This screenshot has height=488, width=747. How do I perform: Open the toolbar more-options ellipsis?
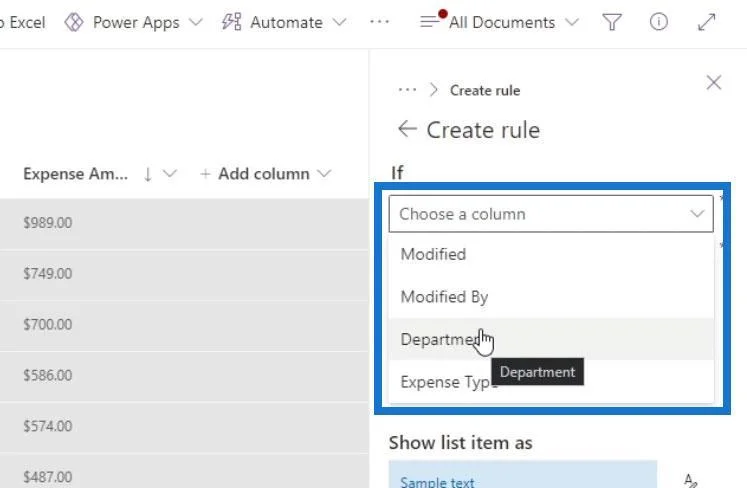click(x=379, y=22)
